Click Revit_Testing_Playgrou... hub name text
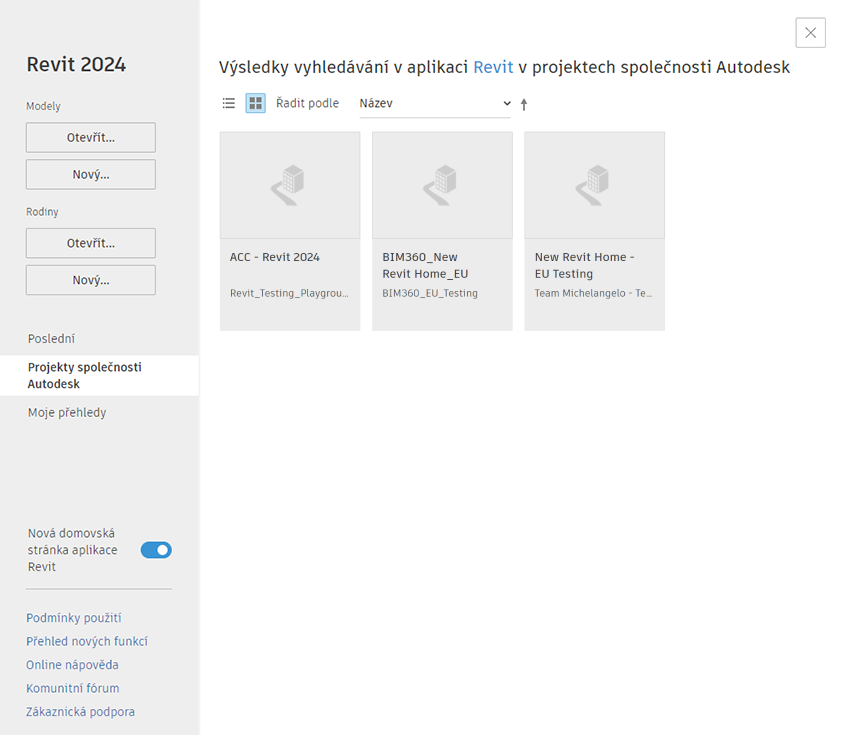This screenshot has height=735, width=845. [289, 293]
